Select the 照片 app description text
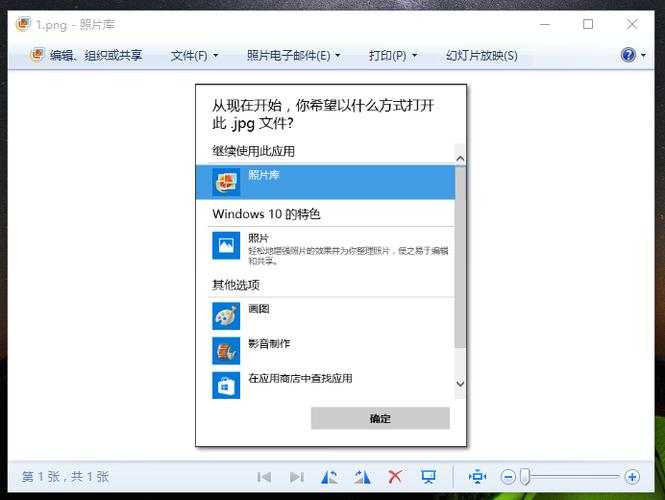 (x=348, y=256)
